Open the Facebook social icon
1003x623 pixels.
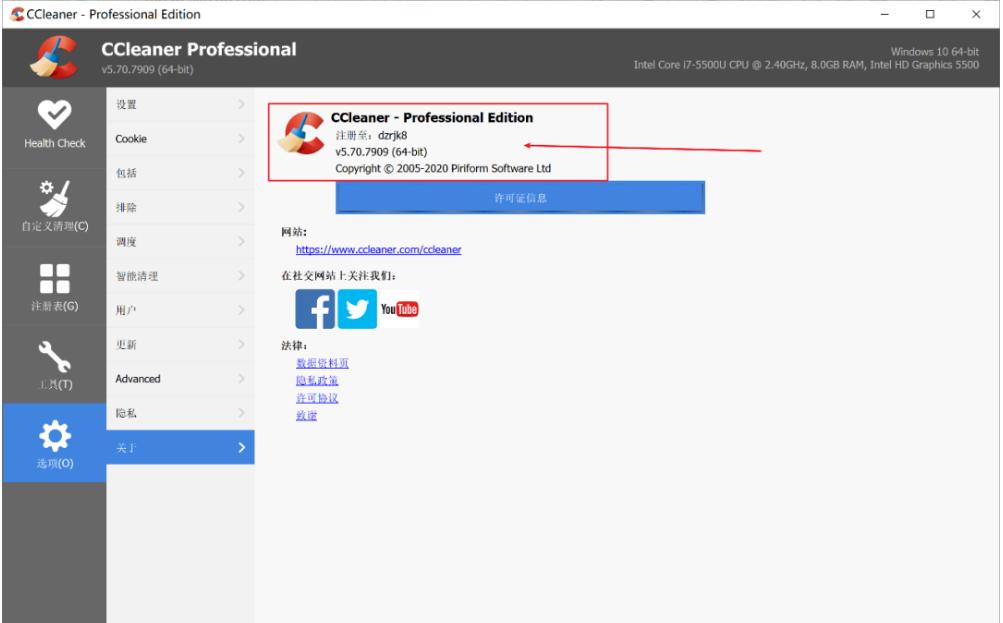click(x=315, y=309)
